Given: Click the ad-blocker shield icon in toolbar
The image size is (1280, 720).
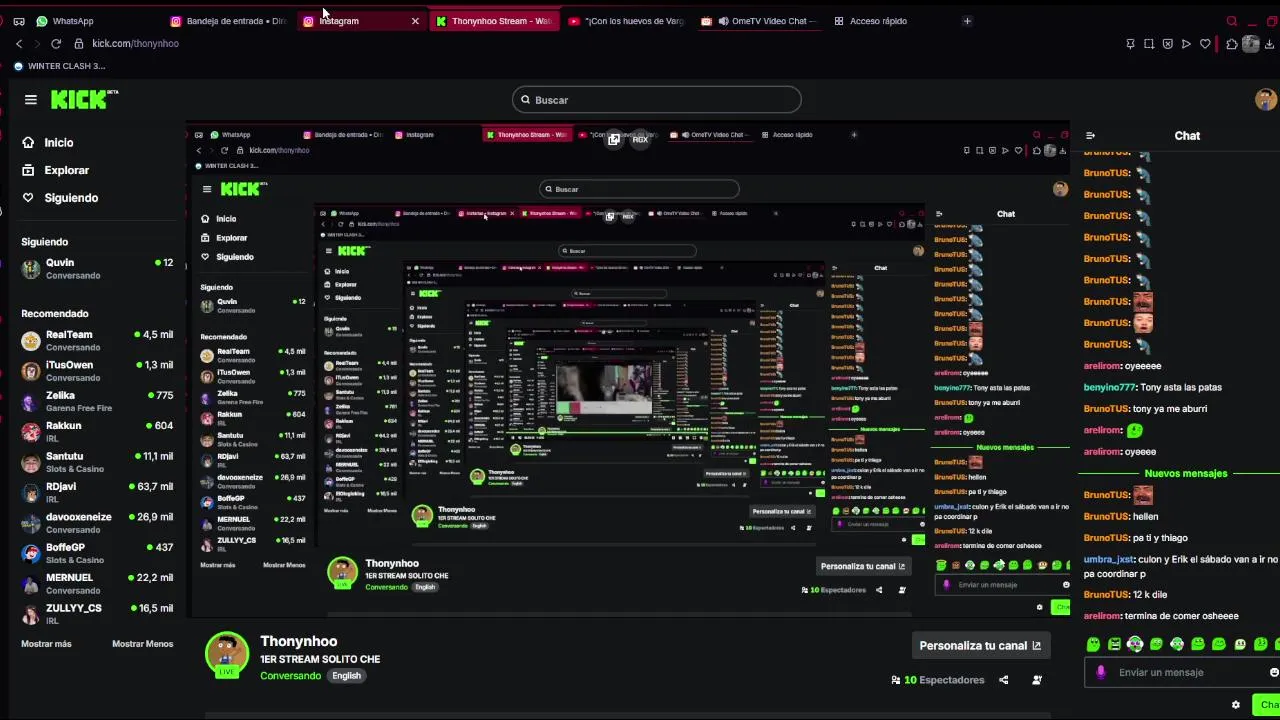Looking at the screenshot, I should 1167,44.
